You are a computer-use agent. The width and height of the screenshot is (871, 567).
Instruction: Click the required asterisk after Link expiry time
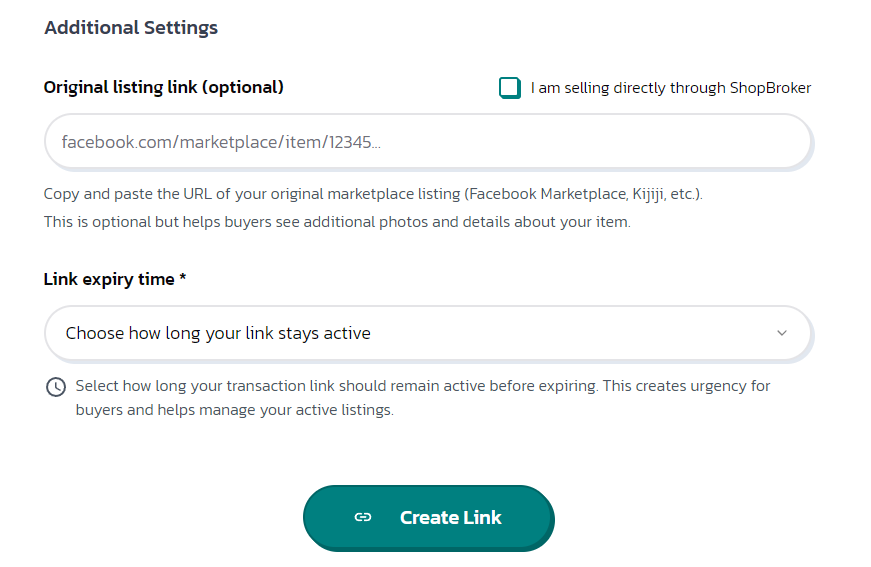point(183,279)
